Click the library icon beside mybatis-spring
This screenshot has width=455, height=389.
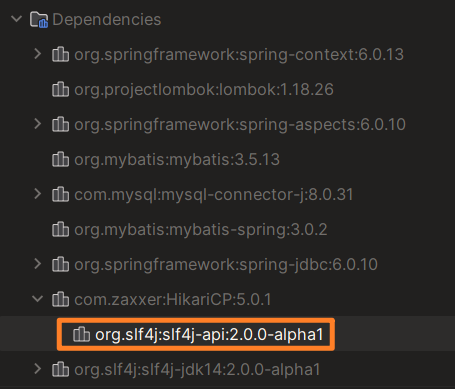[x=61, y=229]
